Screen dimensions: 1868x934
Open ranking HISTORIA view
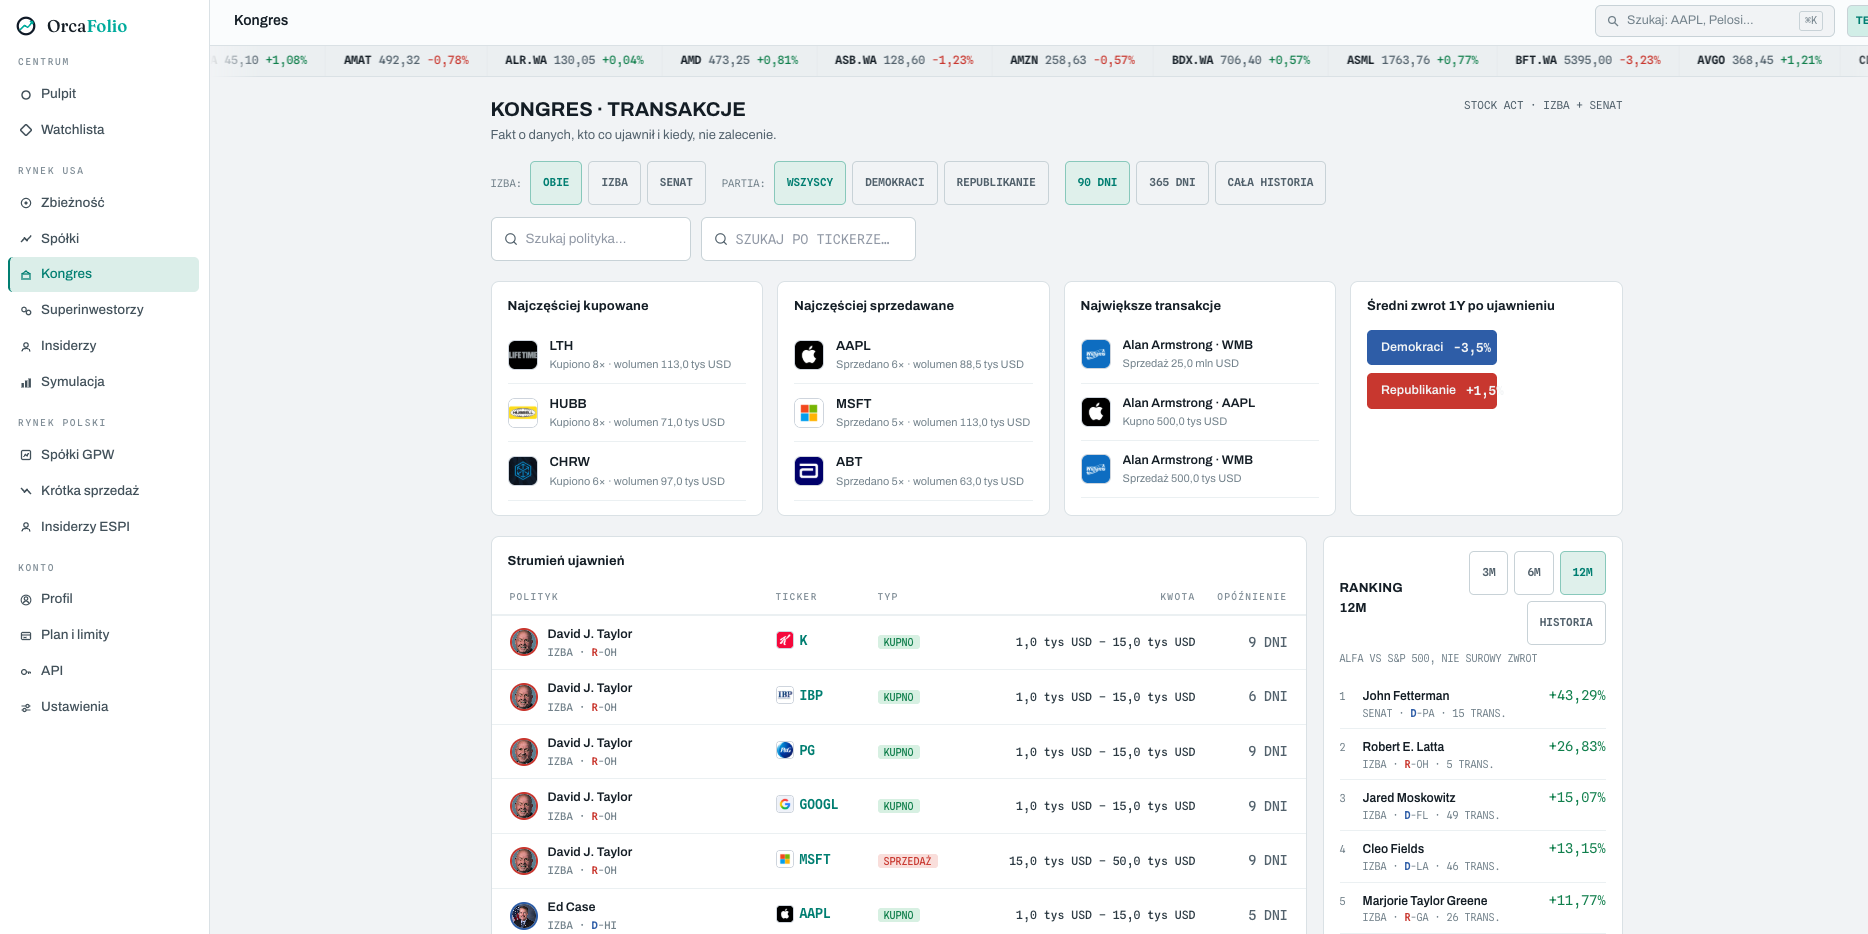pyautogui.click(x=1566, y=623)
